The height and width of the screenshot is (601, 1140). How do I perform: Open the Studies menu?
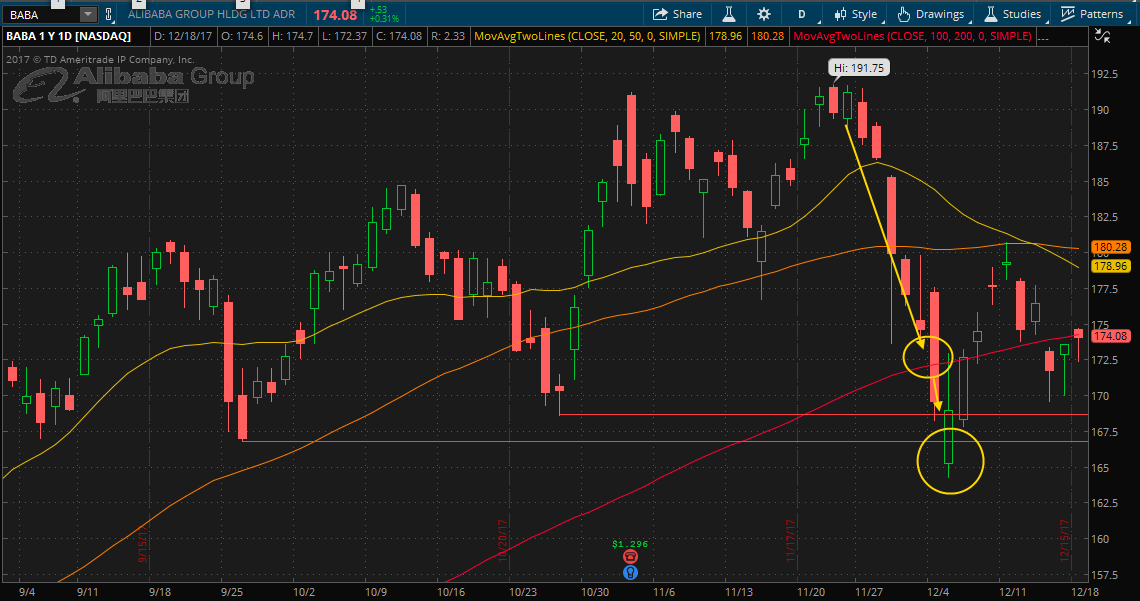pos(1014,14)
